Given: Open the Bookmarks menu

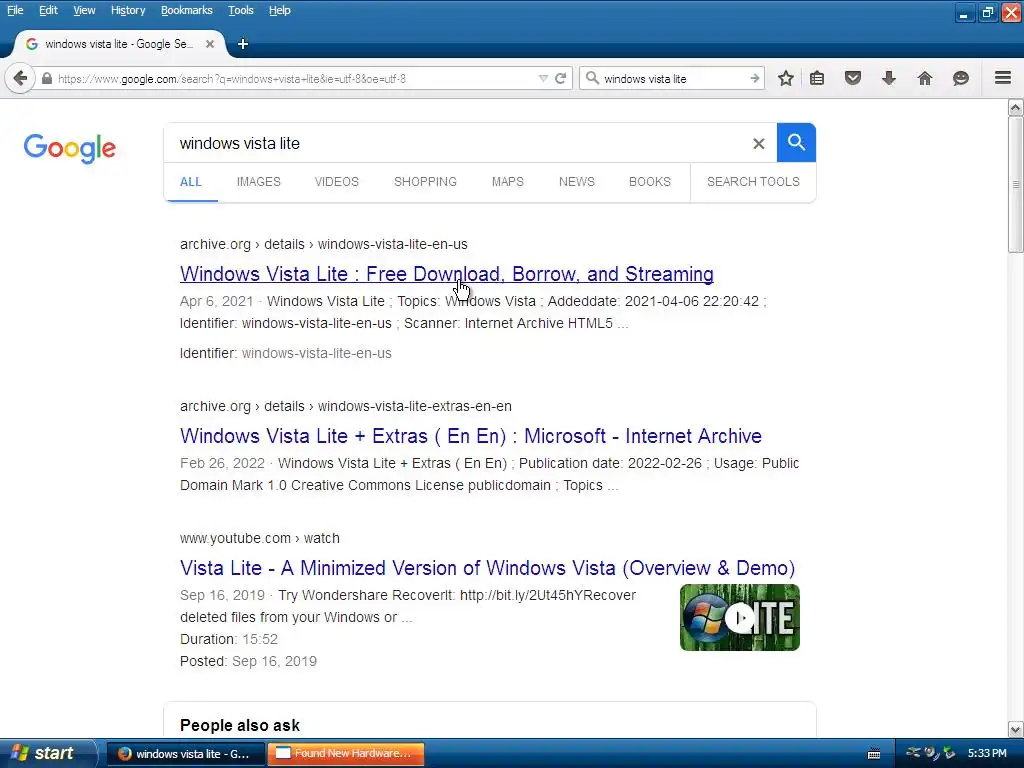Looking at the screenshot, I should (187, 10).
